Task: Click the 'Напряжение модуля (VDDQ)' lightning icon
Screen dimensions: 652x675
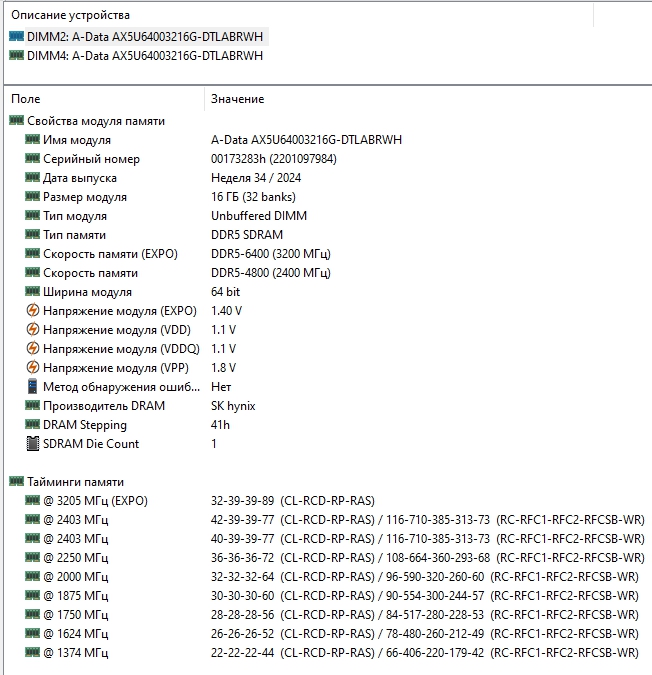Action: point(32,348)
